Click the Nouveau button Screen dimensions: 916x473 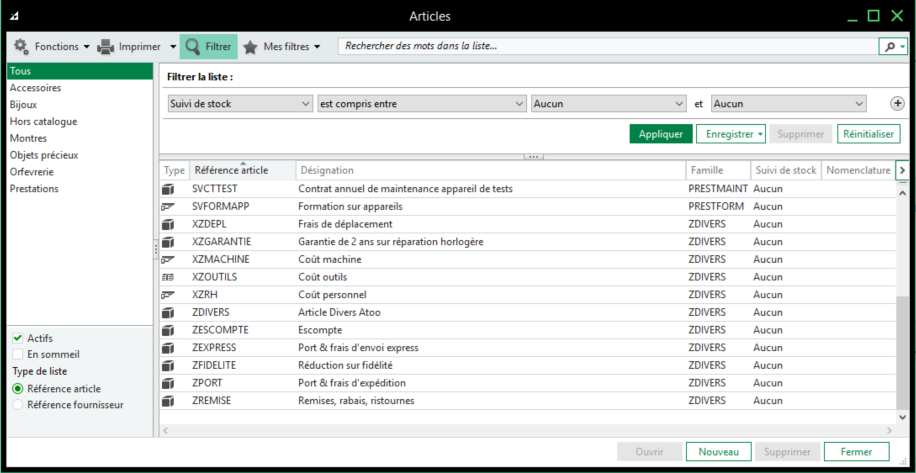[718, 452]
